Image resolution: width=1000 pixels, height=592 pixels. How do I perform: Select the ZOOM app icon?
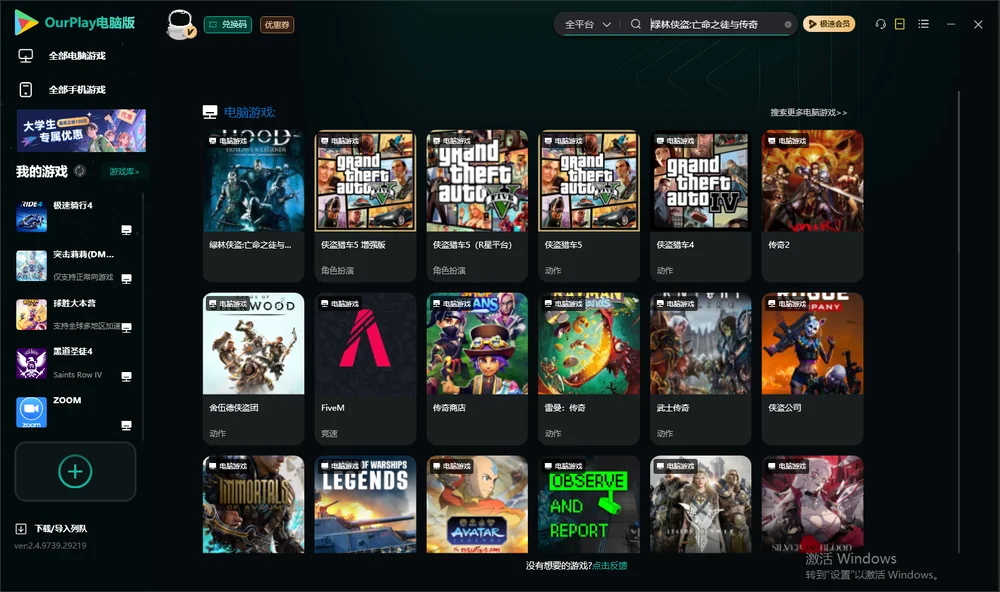click(x=31, y=412)
